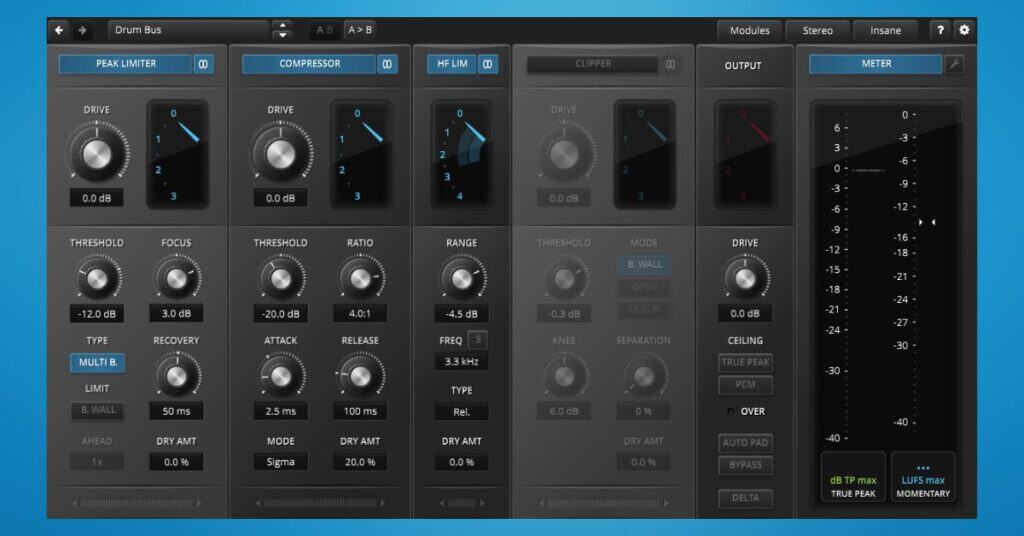Toggle Peak Limiter stereo link icon
Screen dimensions: 1024x536
point(203,64)
